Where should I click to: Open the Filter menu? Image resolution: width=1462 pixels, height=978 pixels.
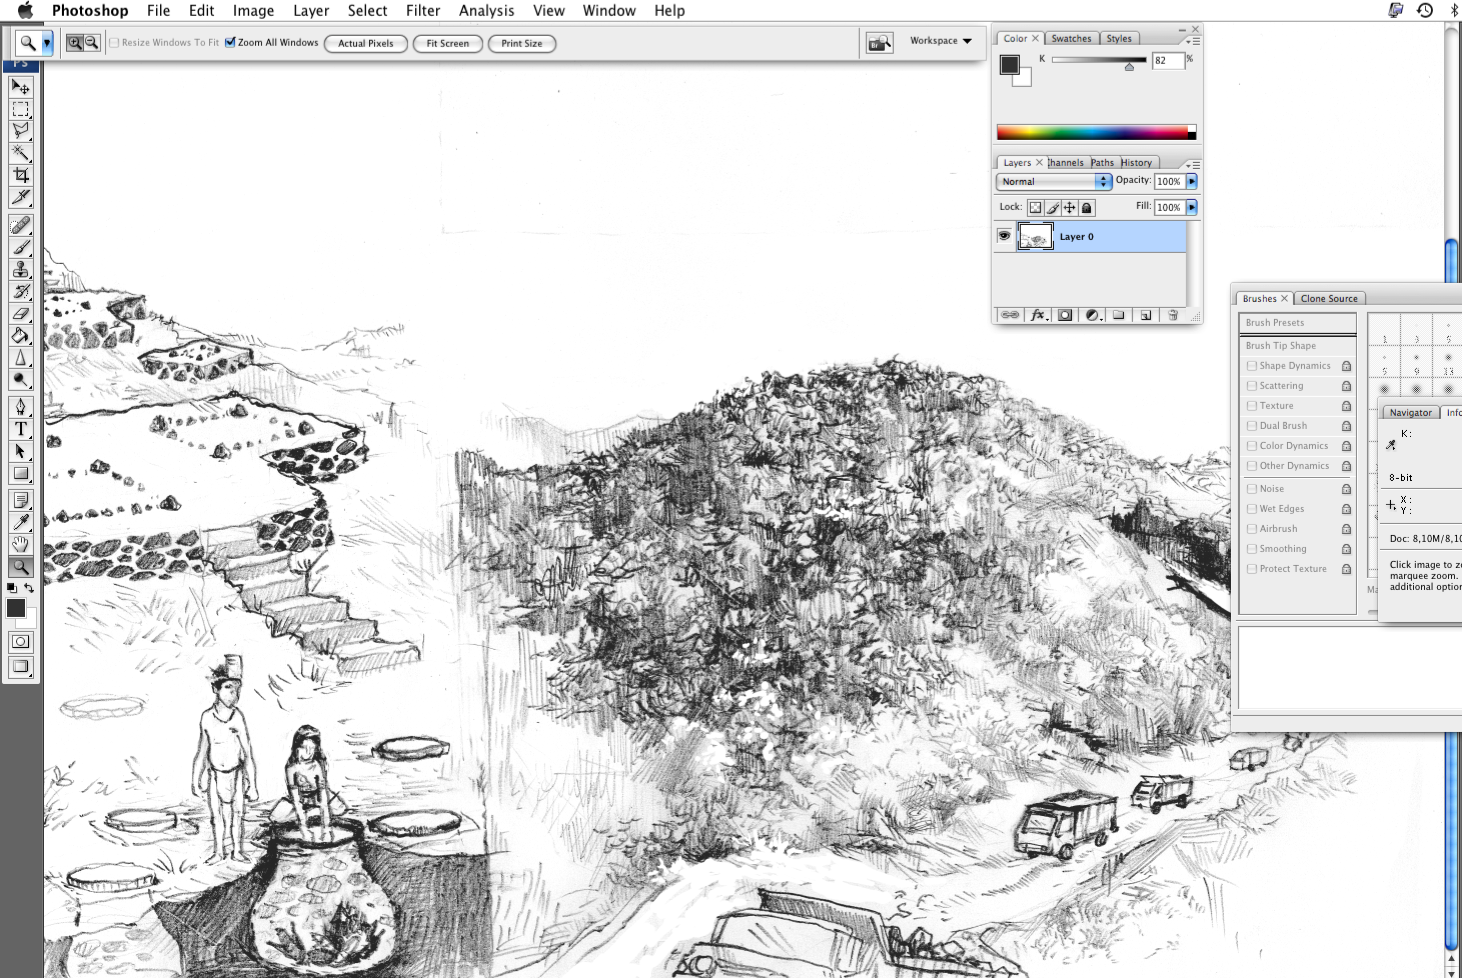[x=423, y=10]
